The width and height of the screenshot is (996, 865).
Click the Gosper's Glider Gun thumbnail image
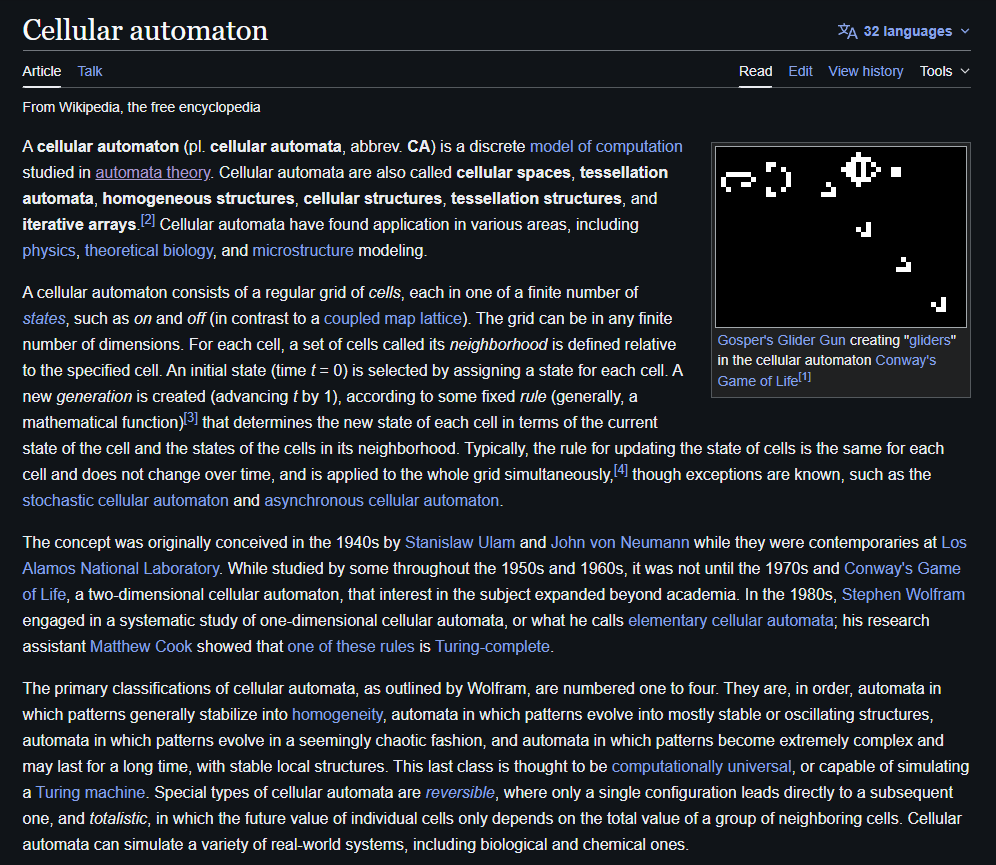[x=840, y=236]
